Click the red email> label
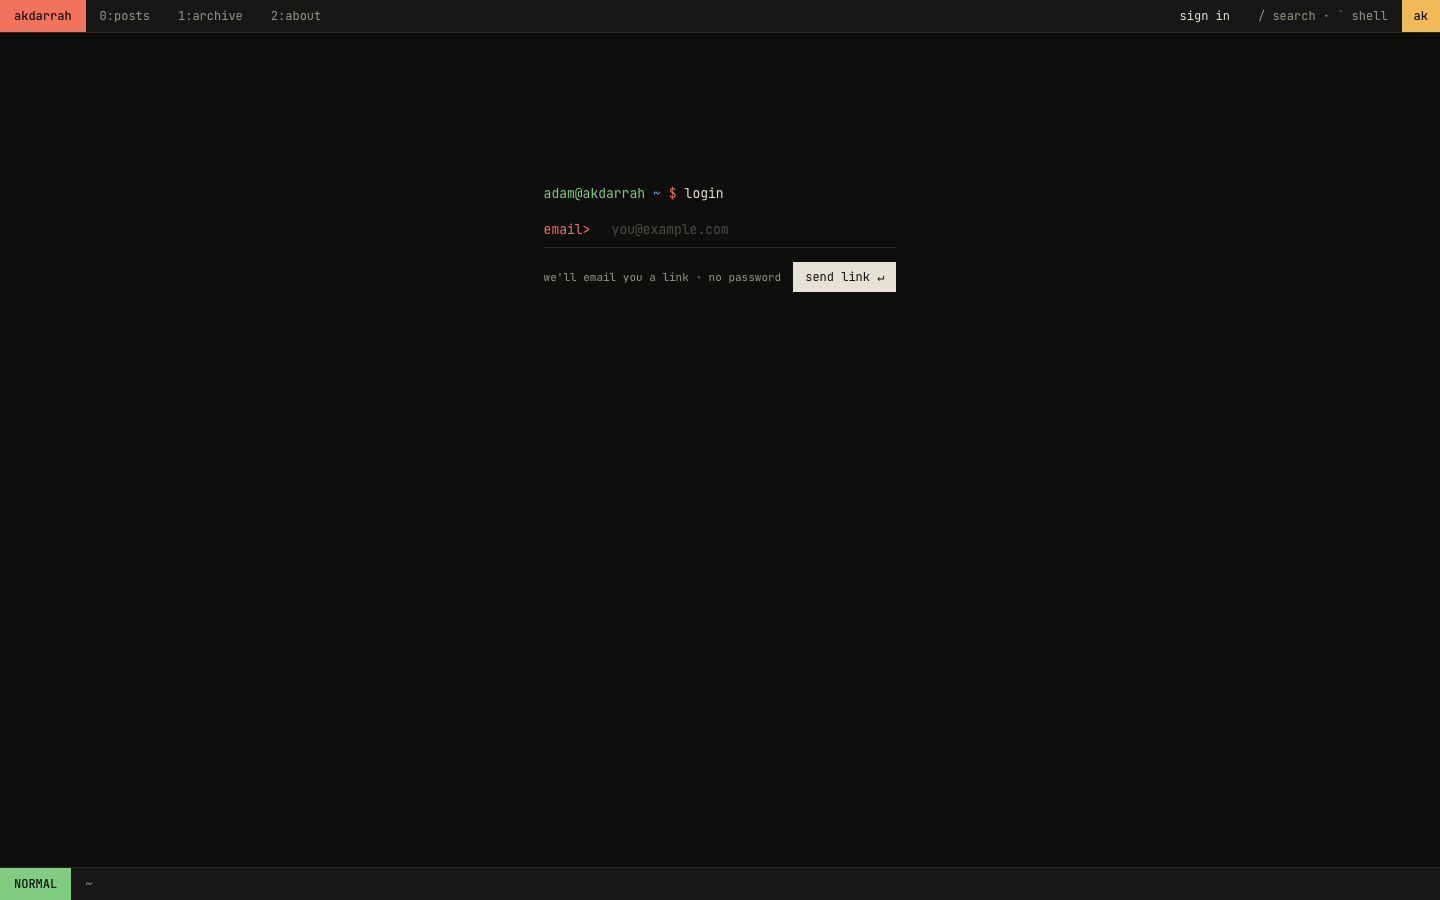Image resolution: width=1440 pixels, height=900 pixels. [x=567, y=230]
